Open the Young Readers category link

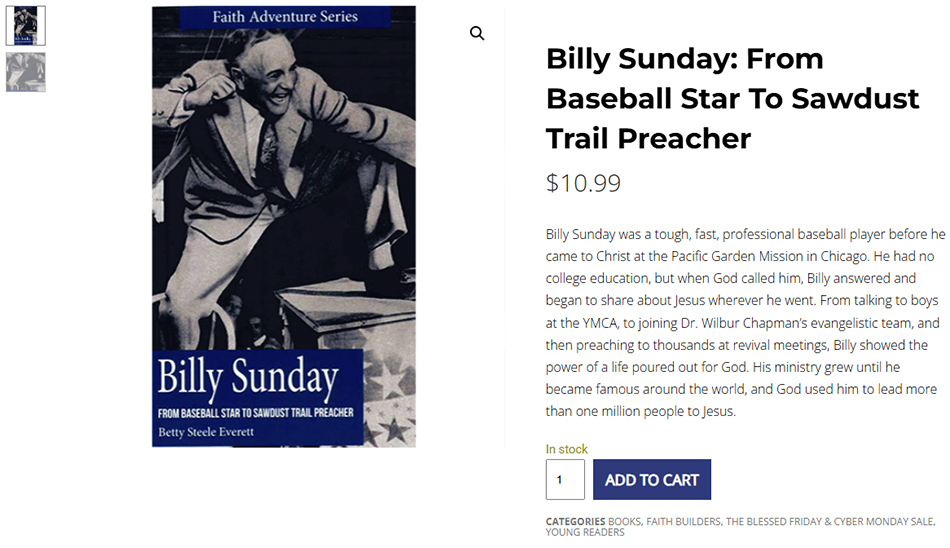coord(585,533)
